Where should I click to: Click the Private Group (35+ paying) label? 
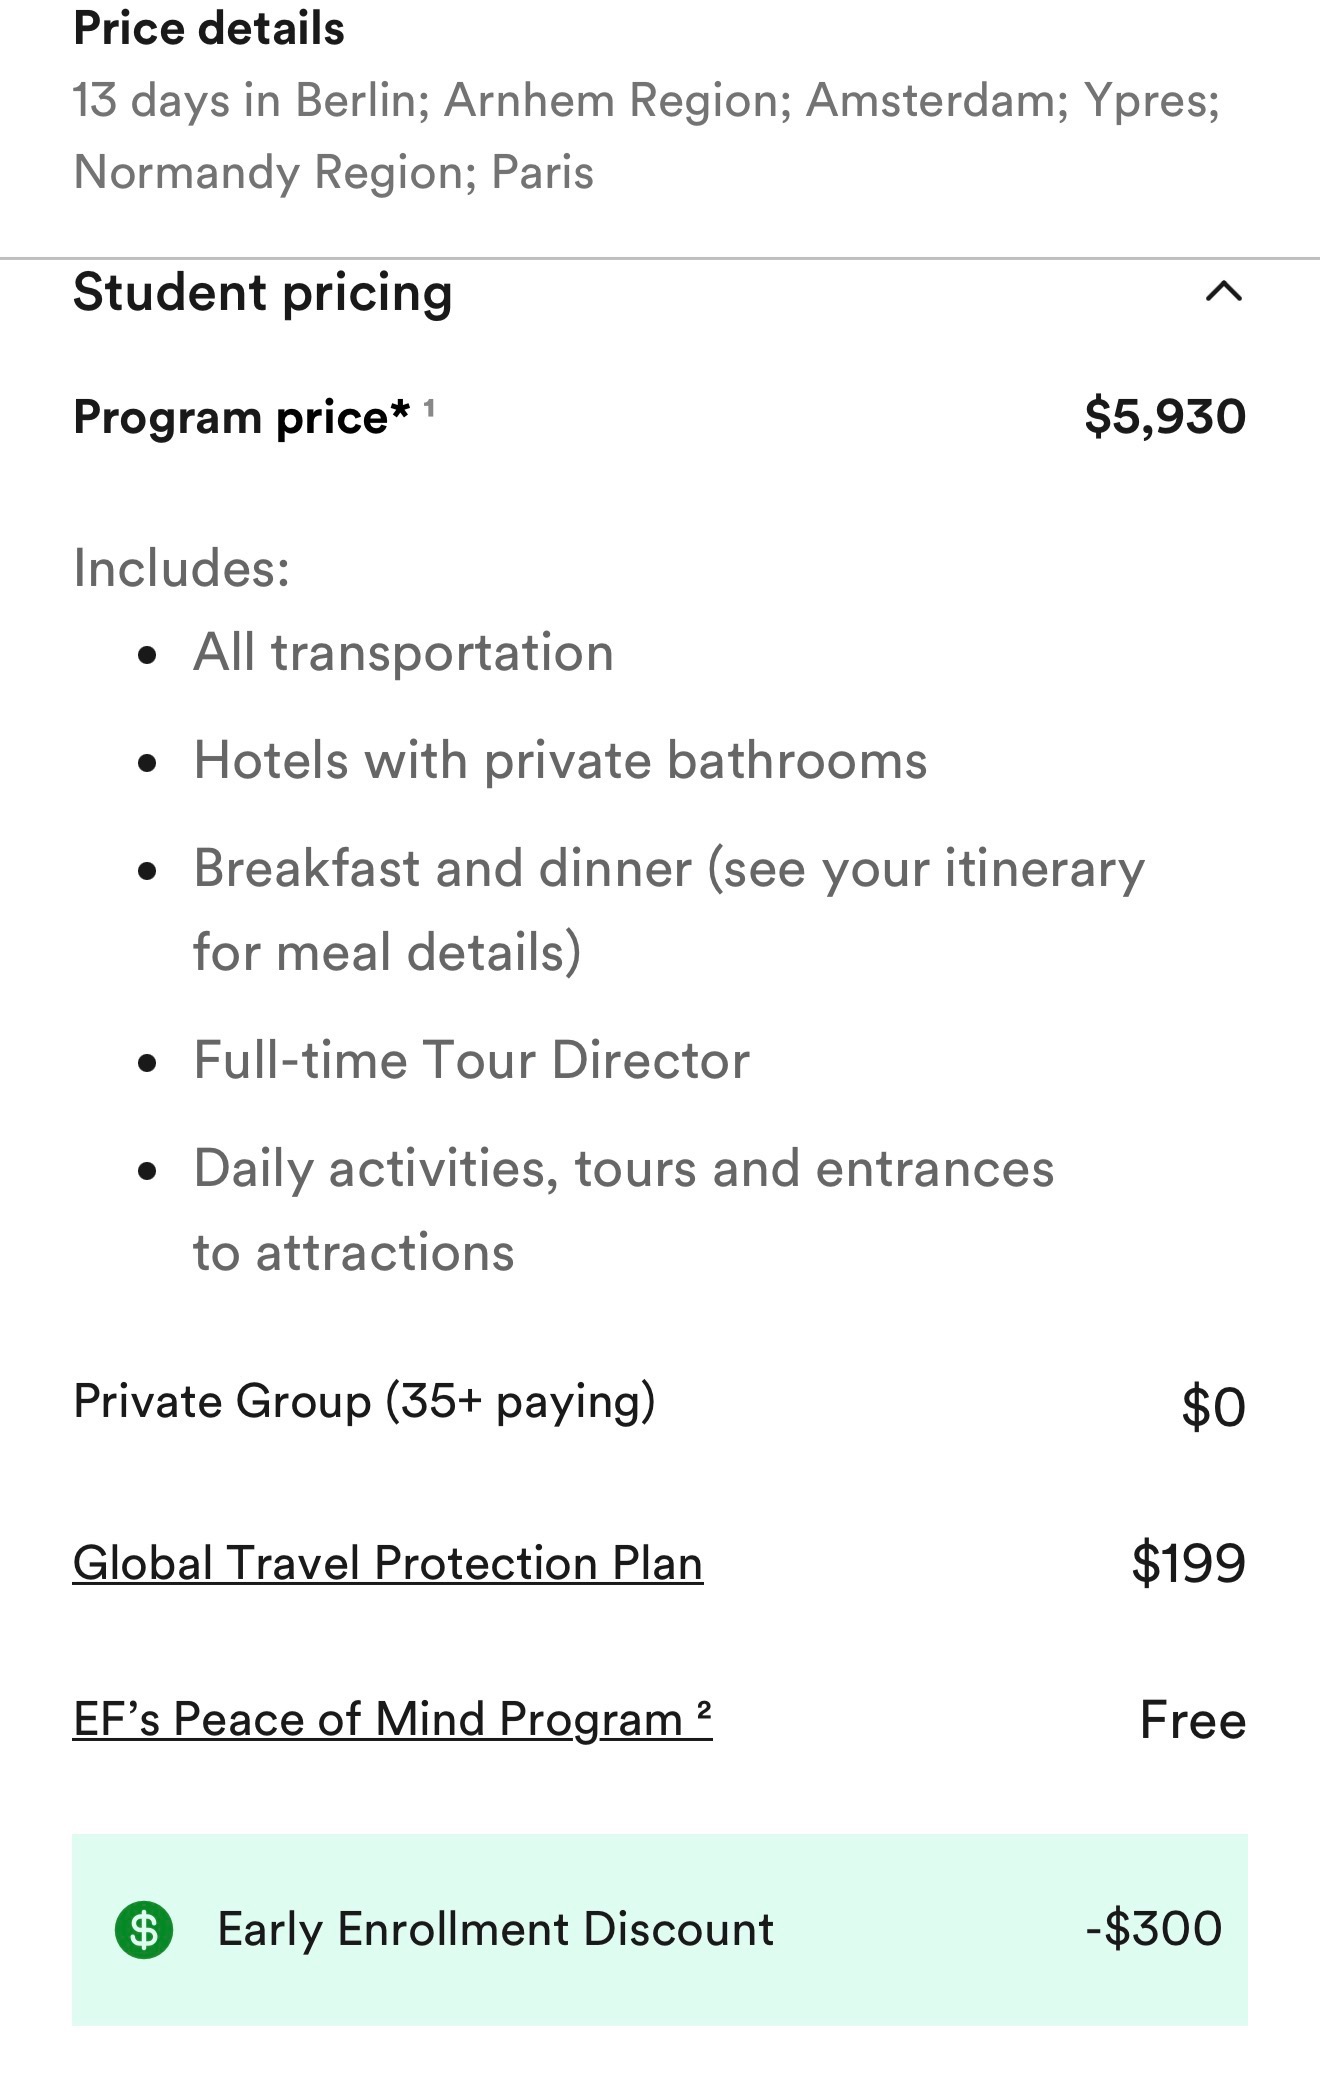point(364,1401)
